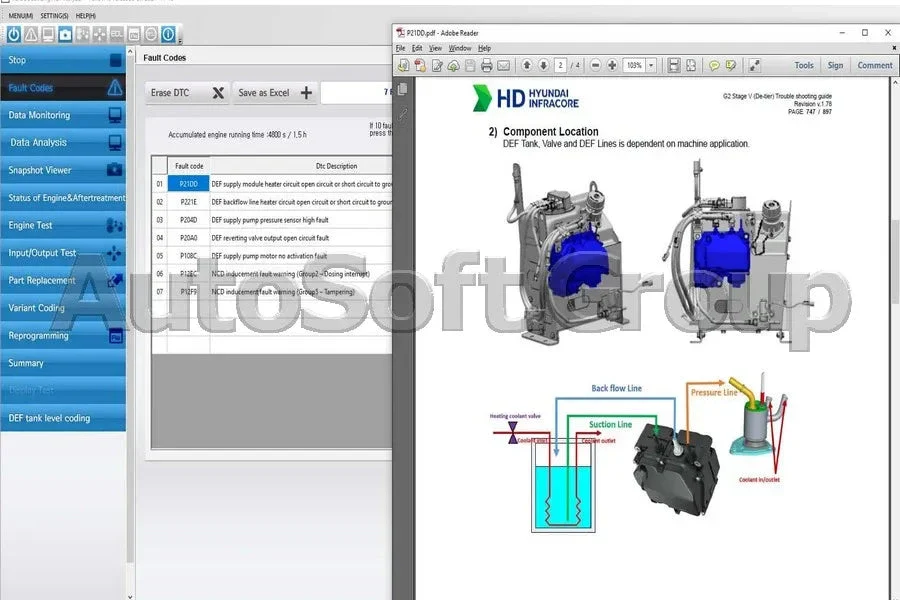This screenshot has width=900, height=600.
Task: Open the Tools pane in Adobe Reader
Action: point(804,65)
